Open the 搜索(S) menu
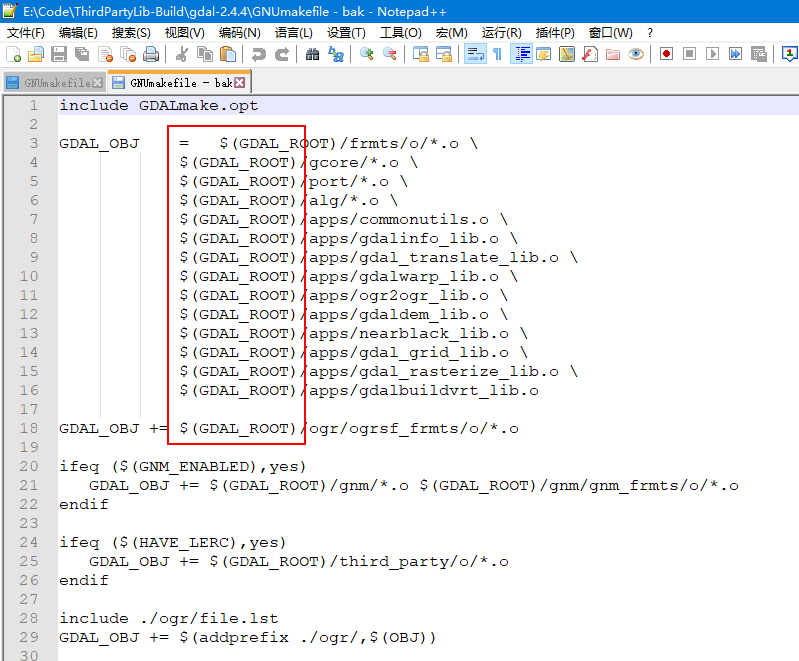This screenshot has height=661, width=799. [131, 33]
